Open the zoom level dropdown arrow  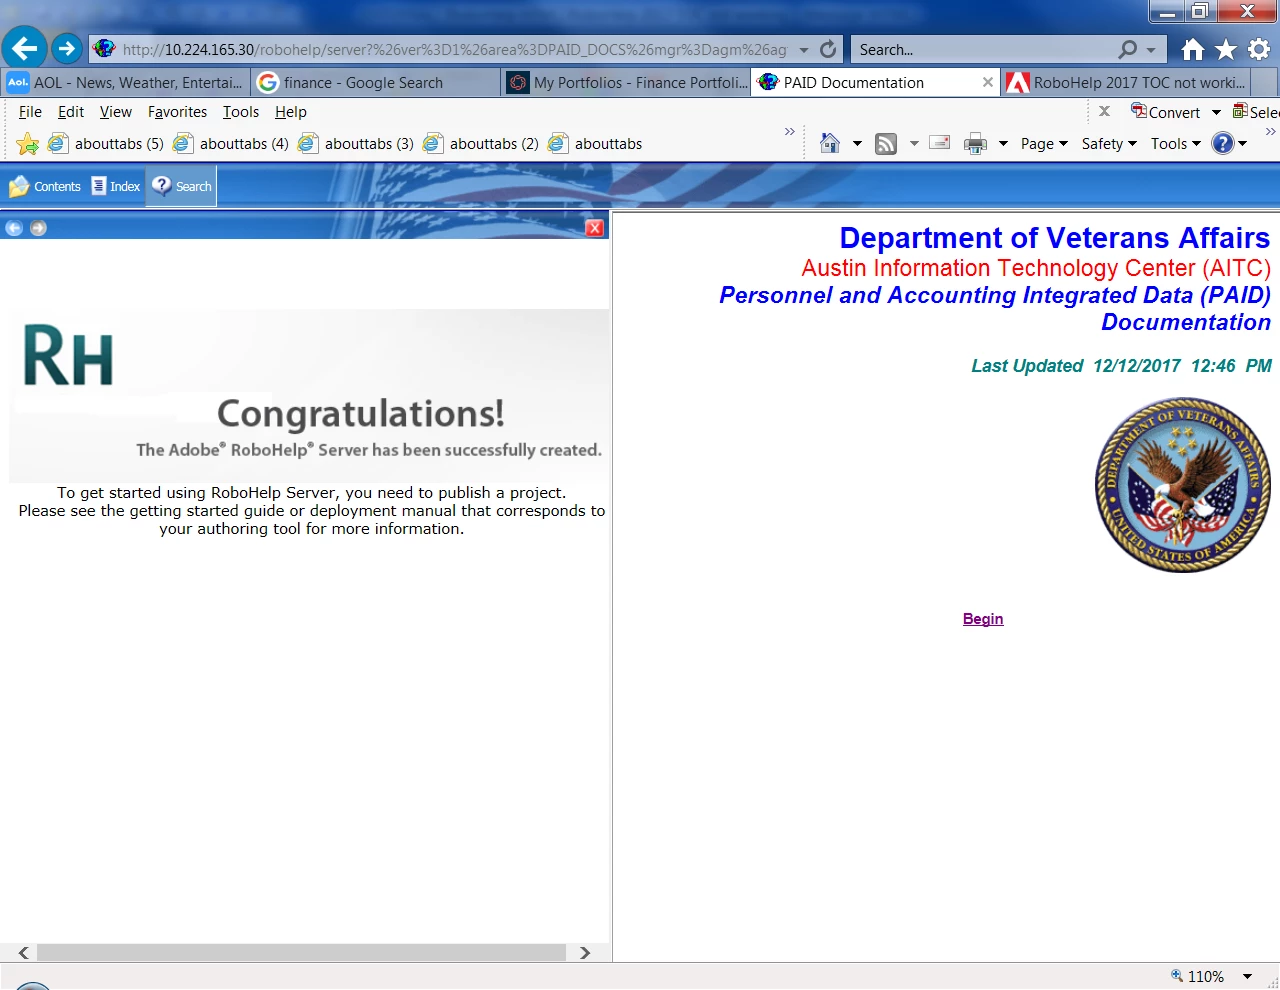pos(1247,977)
